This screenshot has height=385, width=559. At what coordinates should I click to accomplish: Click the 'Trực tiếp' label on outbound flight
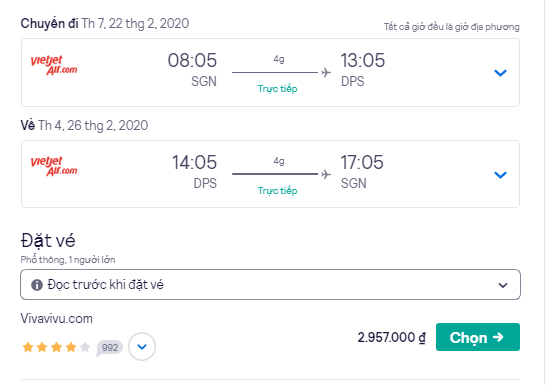[x=277, y=88]
